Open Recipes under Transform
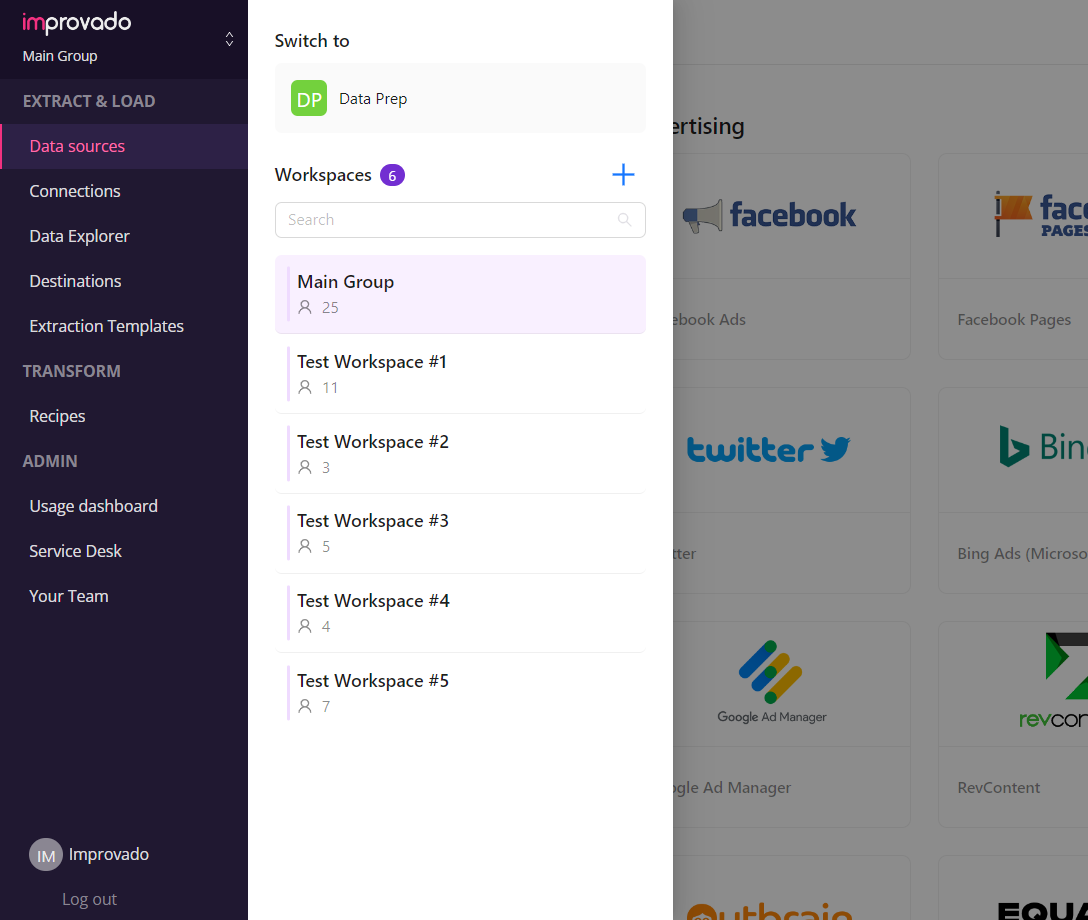 (57, 416)
